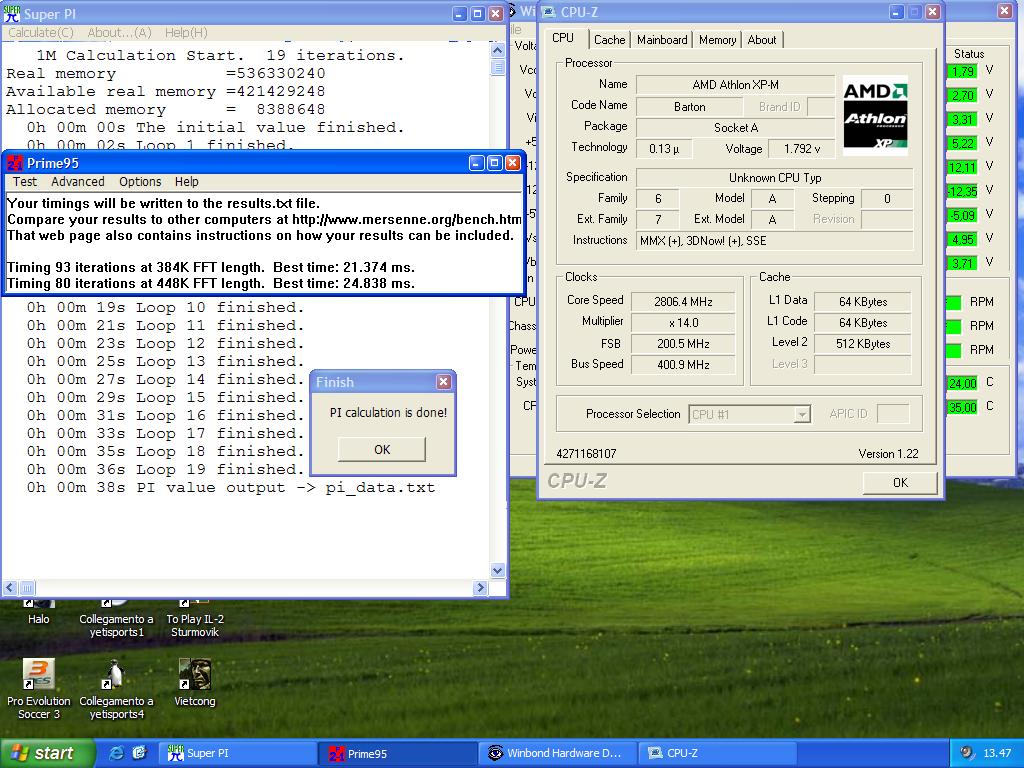The image size is (1024, 768).
Task: Click Name field AMD Athlon XP-M
Action: (x=735, y=85)
